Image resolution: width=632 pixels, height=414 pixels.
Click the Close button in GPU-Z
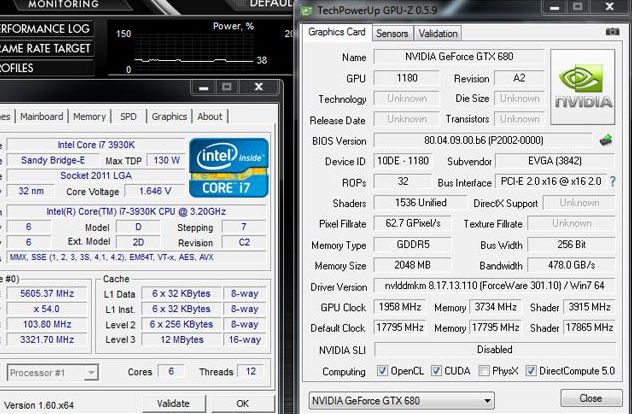[590, 398]
